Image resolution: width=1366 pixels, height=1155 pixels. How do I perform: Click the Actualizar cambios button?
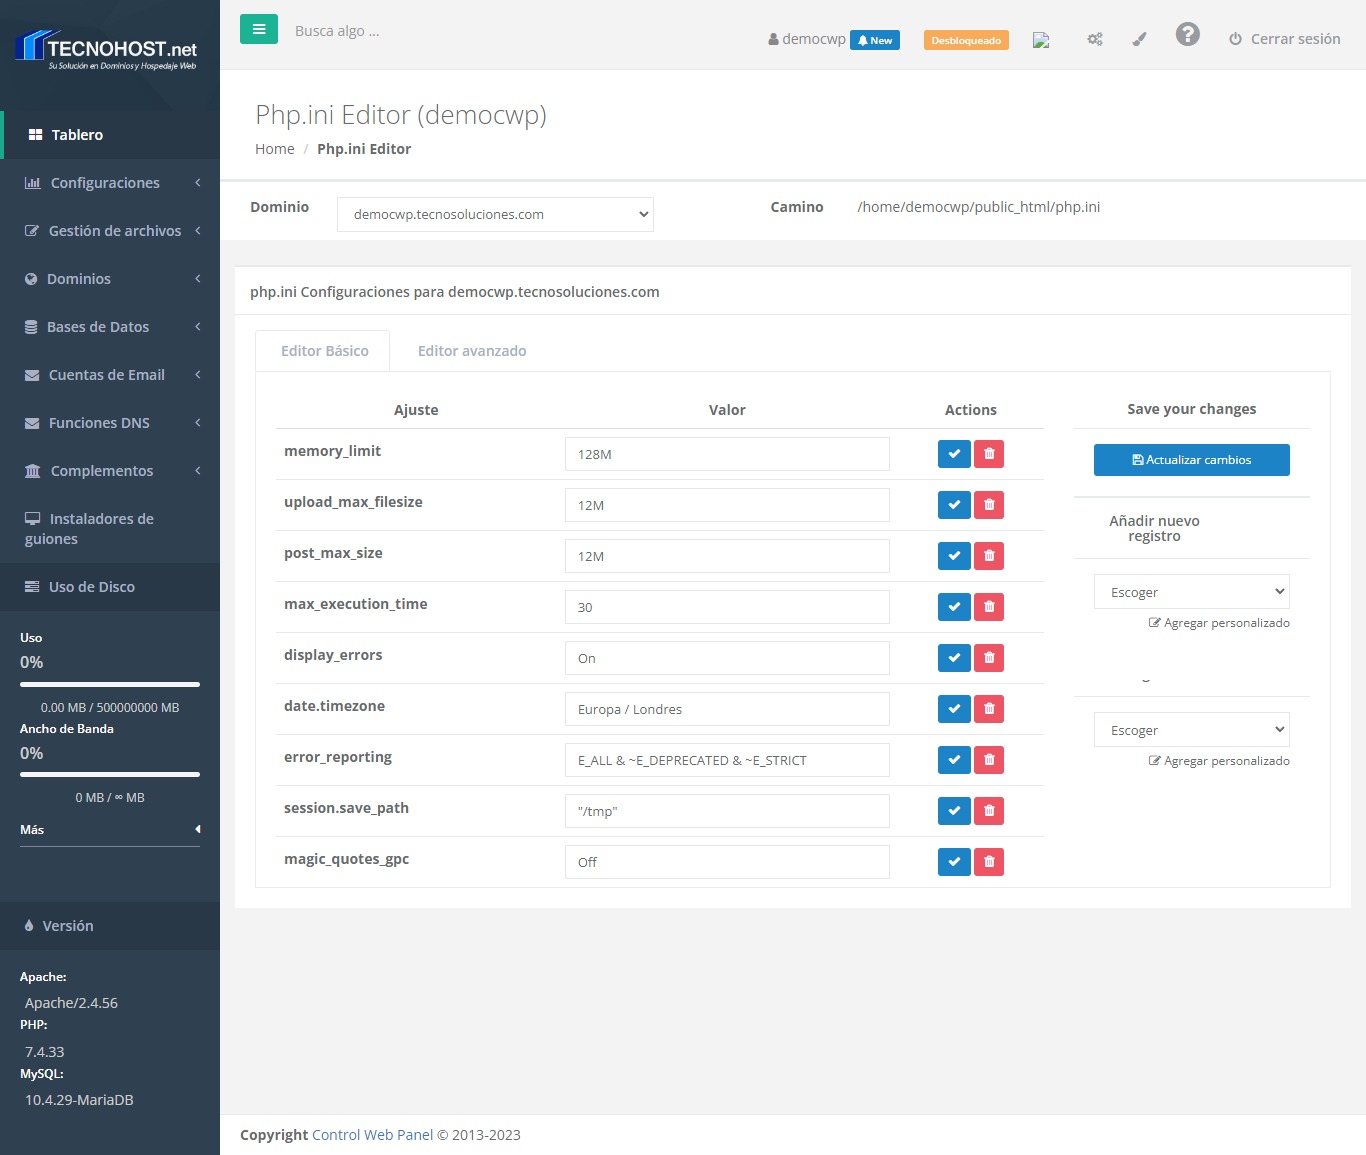click(1191, 460)
